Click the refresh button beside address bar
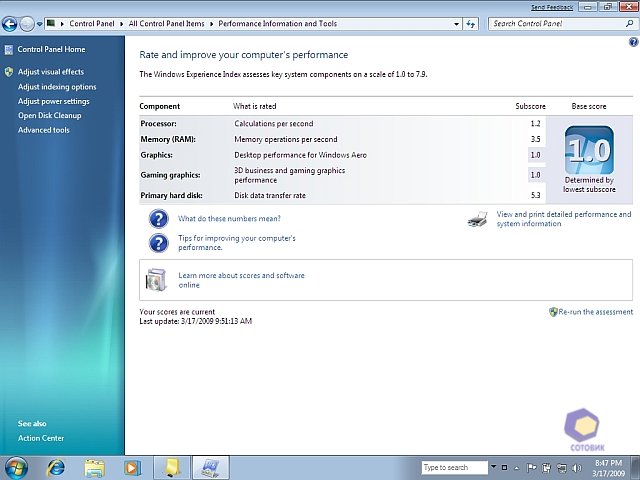 click(470, 23)
